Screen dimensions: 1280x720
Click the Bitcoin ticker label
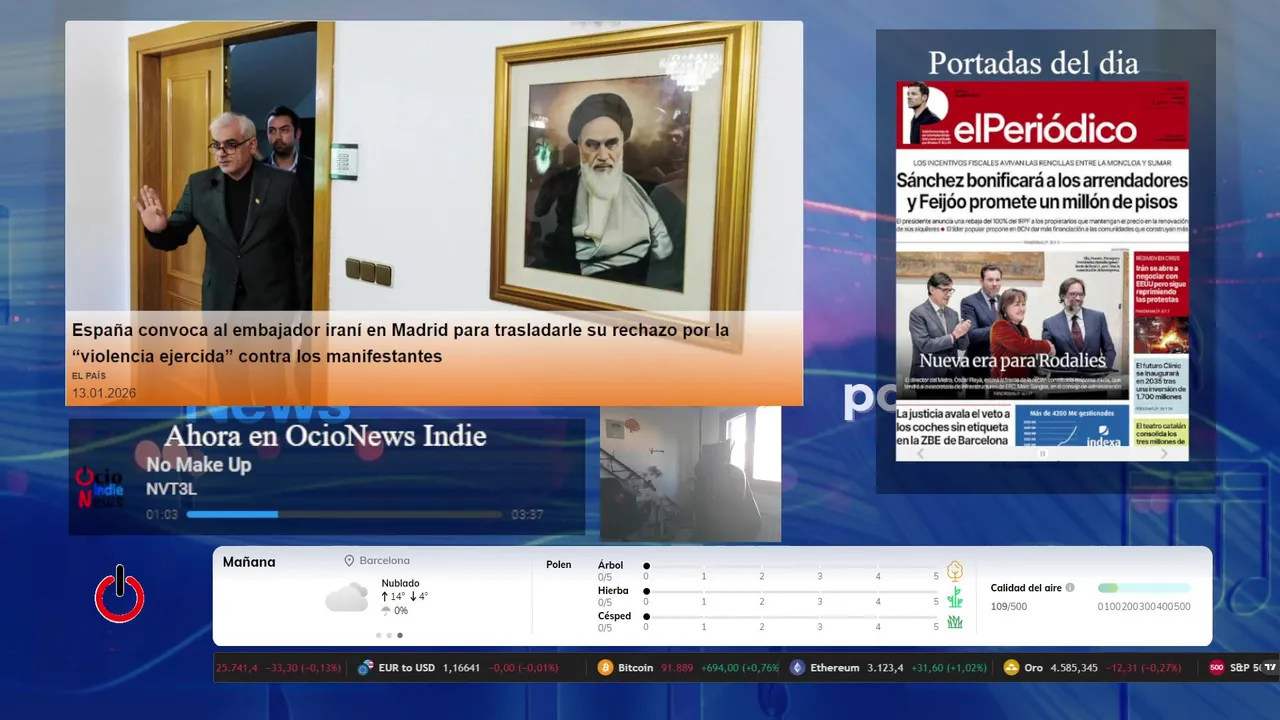pos(635,667)
